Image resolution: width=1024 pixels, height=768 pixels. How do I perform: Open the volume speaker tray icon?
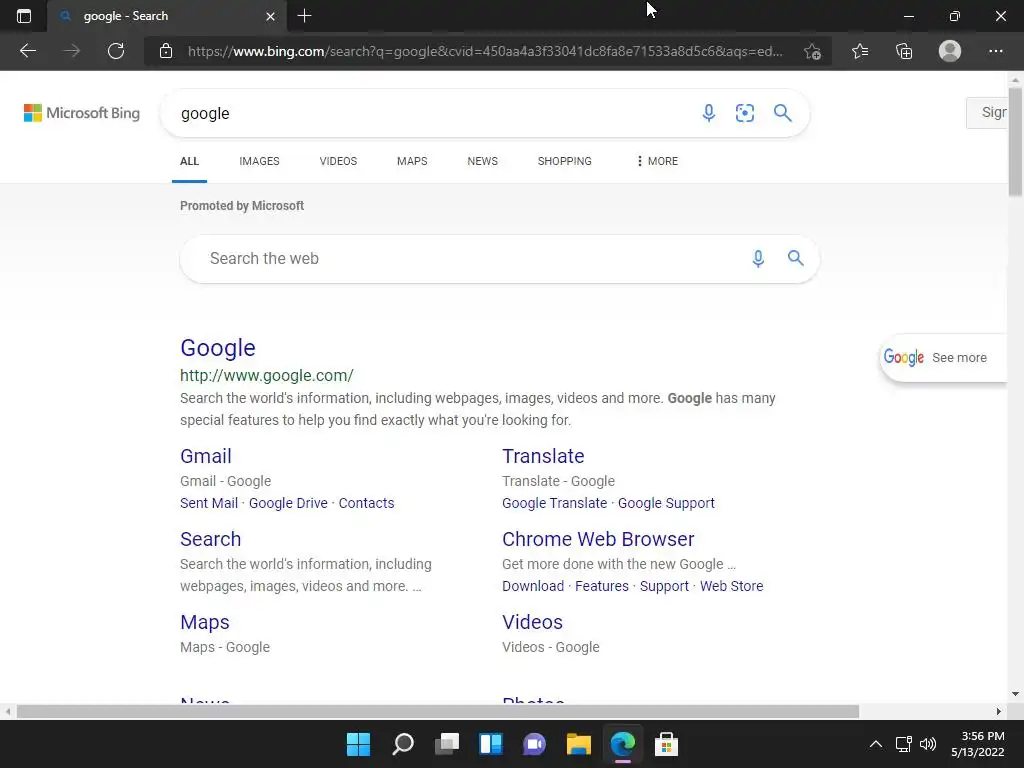(927, 744)
